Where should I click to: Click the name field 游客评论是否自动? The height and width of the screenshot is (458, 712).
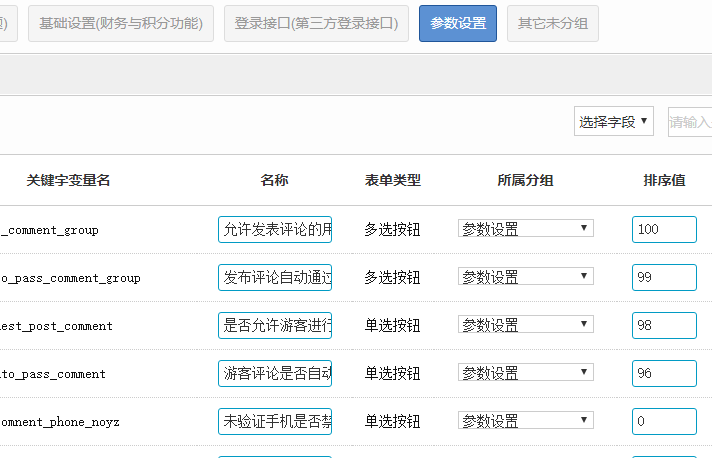[x=275, y=373]
